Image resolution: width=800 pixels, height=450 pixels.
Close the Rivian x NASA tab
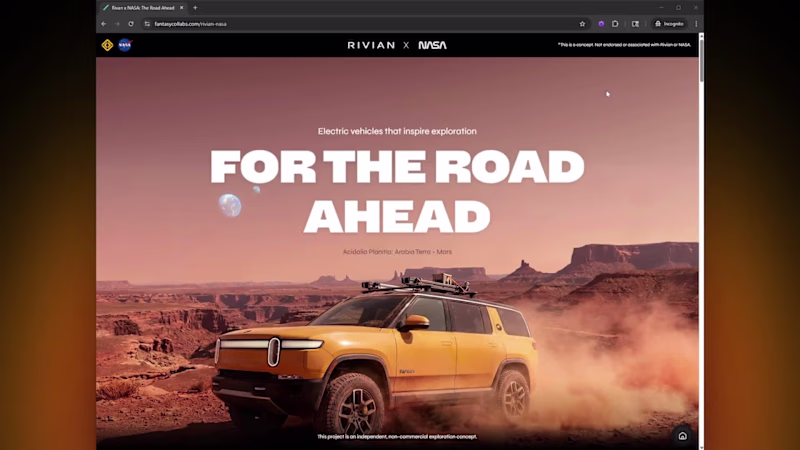pyautogui.click(x=182, y=8)
